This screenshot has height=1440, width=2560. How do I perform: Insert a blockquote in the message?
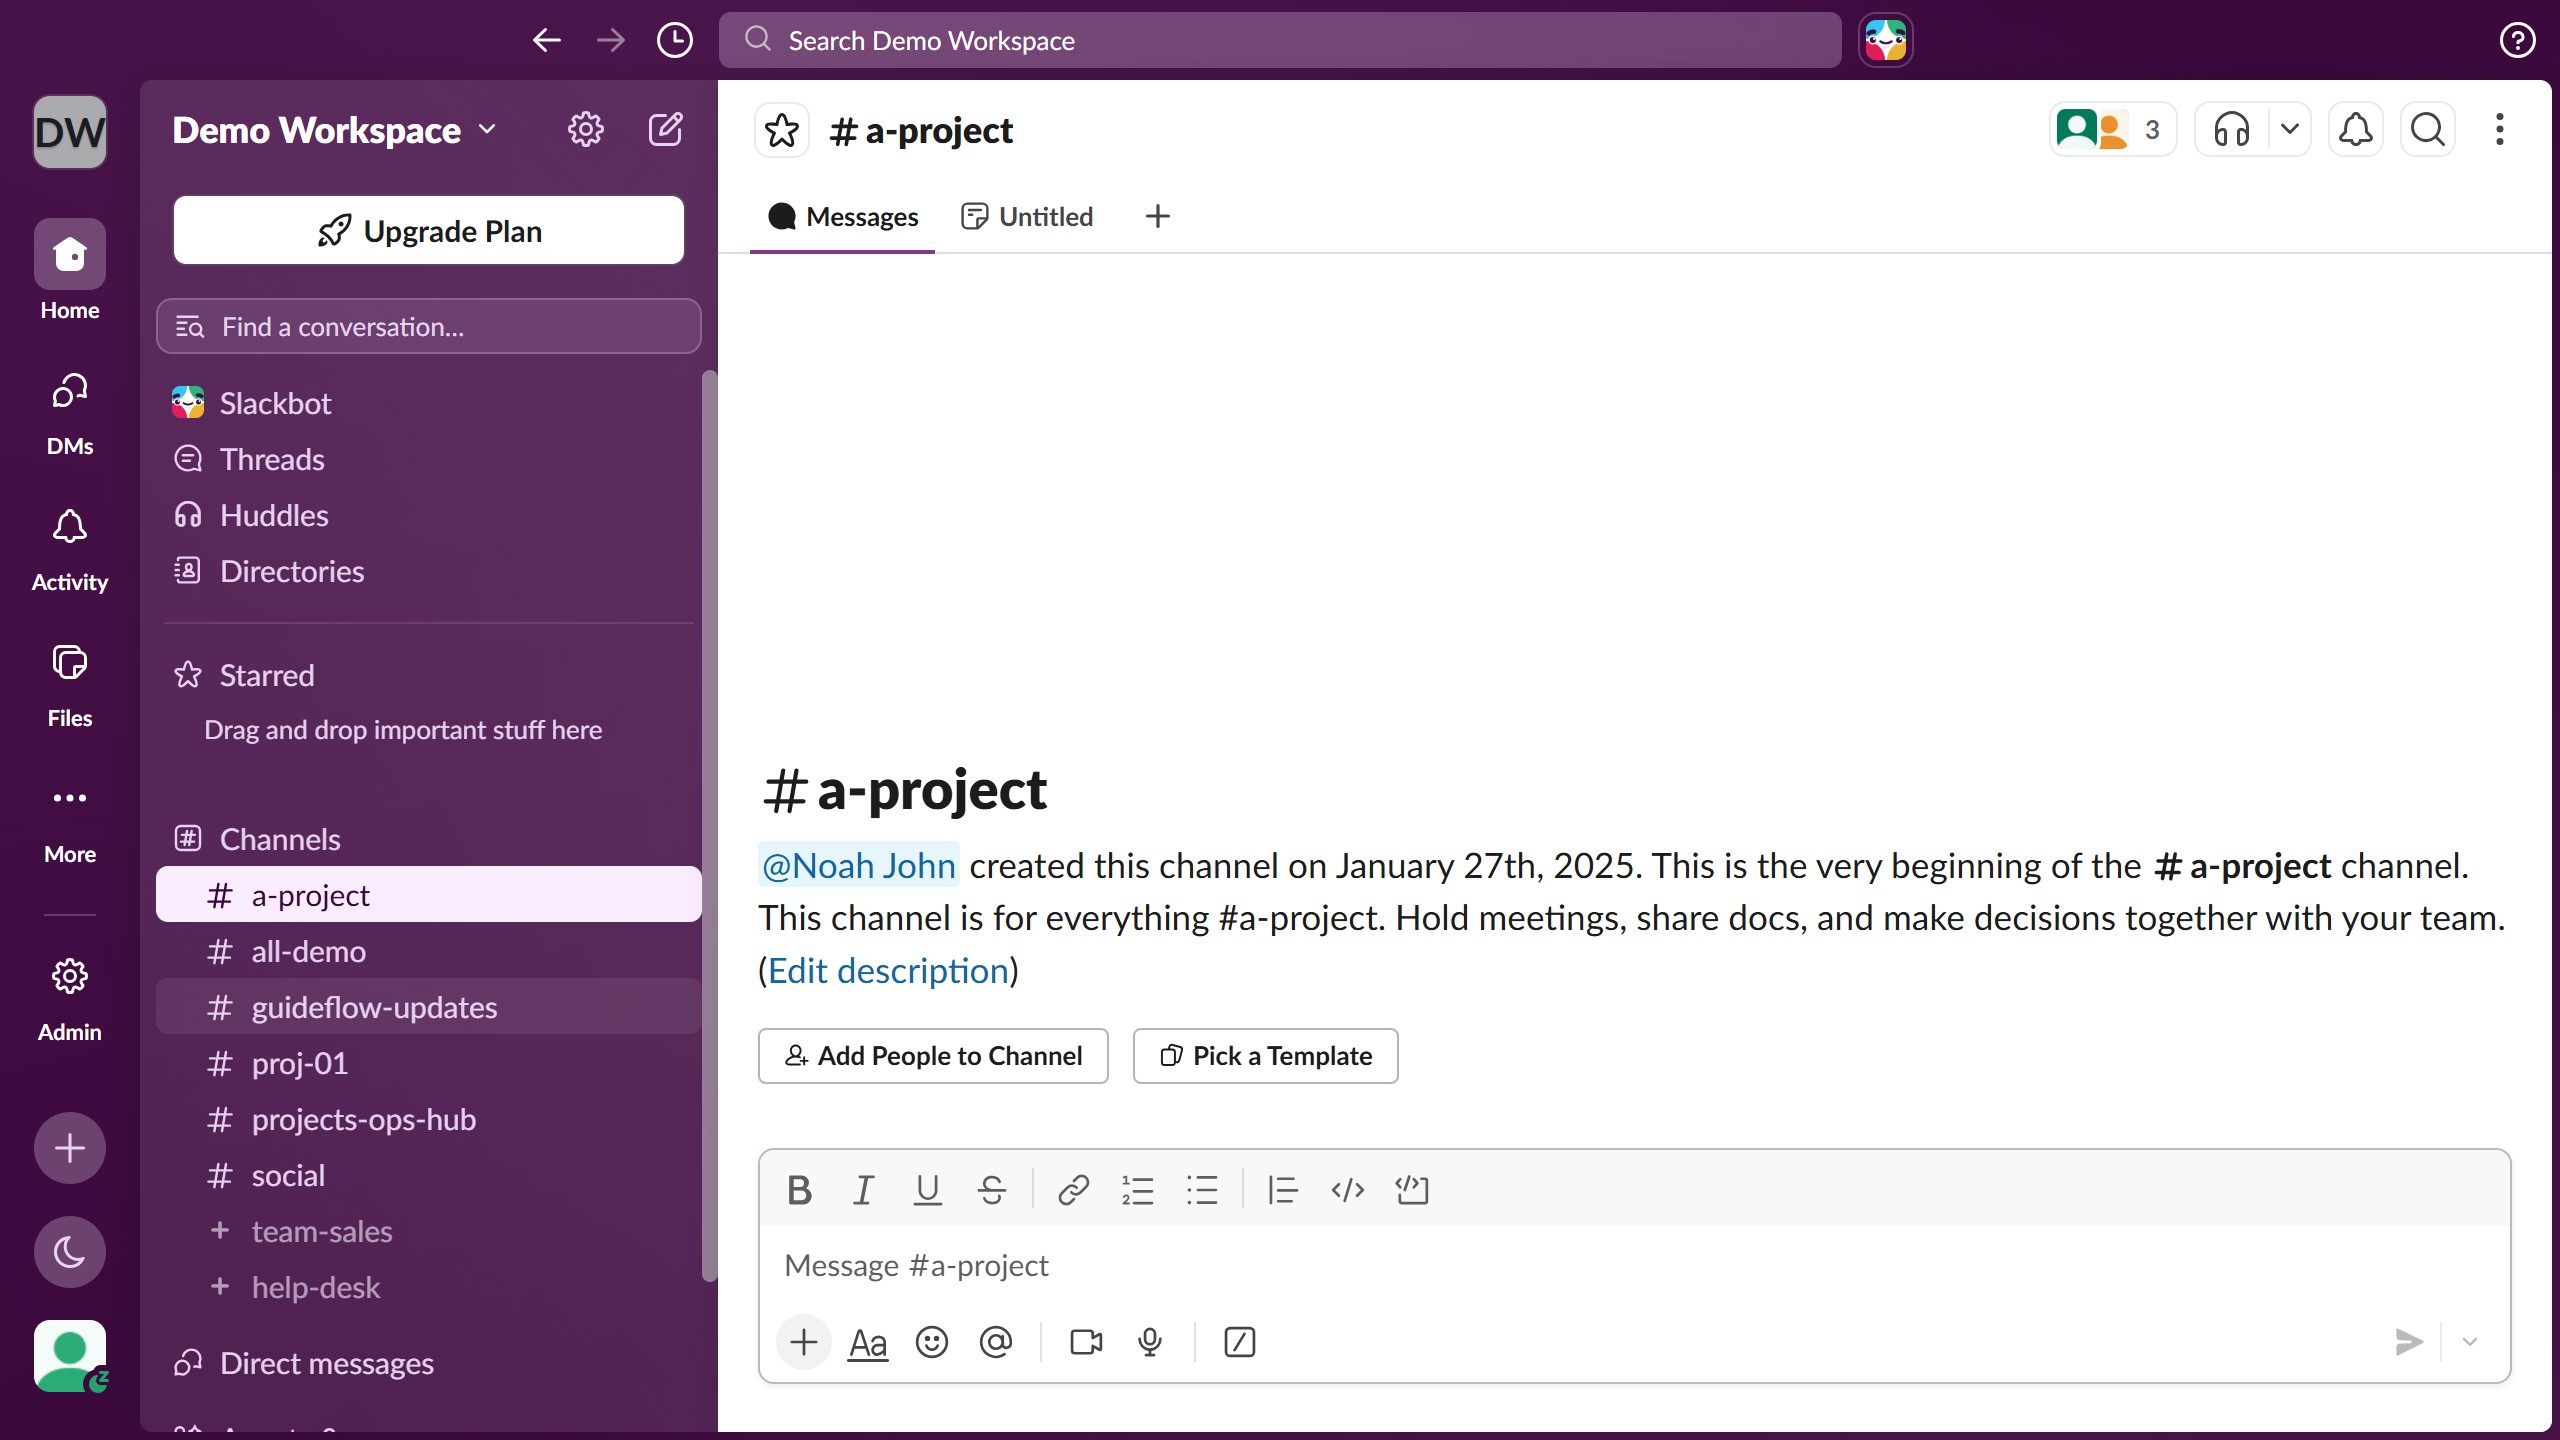(1282, 1190)
